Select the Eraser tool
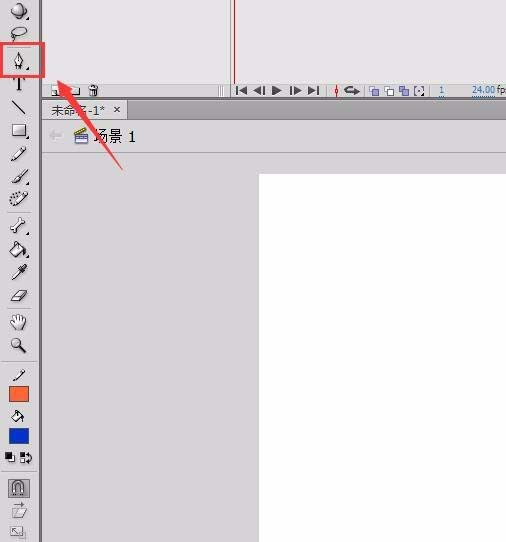Viewport: 506px width, 542px height. click(x=19, y=296)
